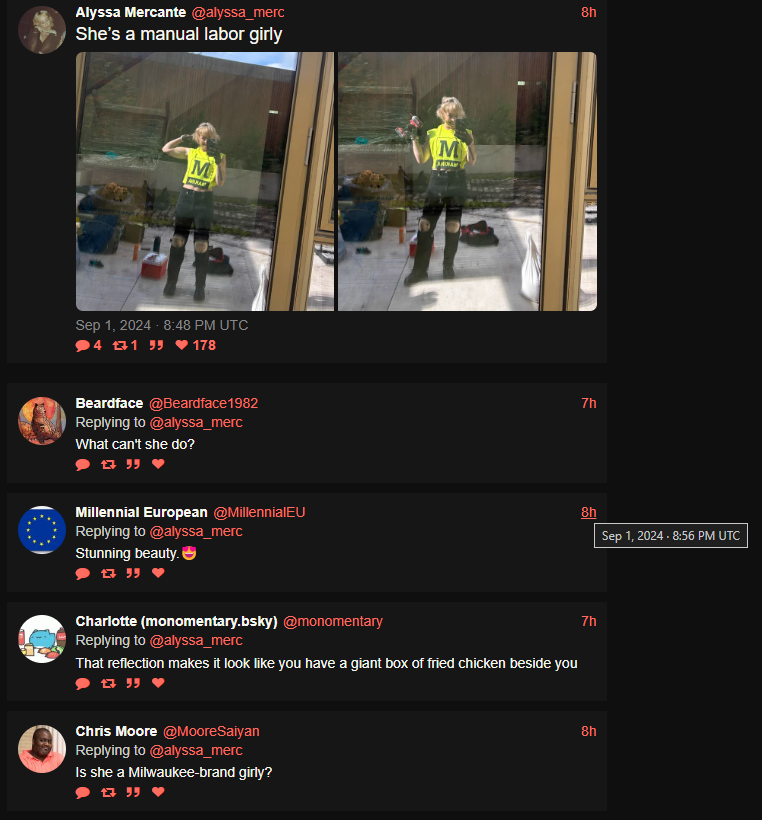Reply to Charlotte's fried chicken comment

point(83,684)
